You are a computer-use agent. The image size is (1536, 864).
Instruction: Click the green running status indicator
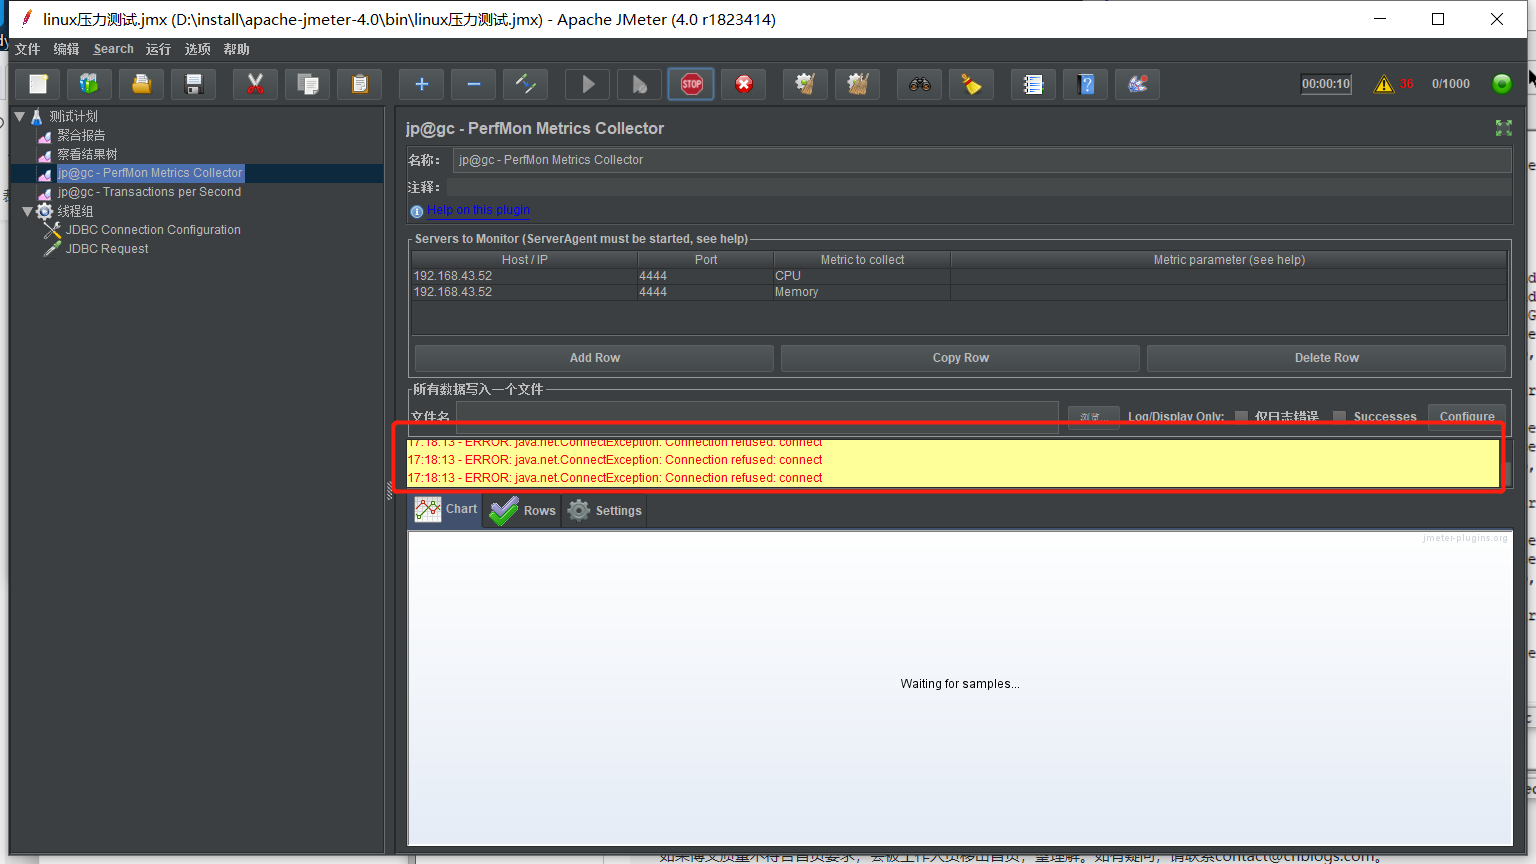tap(1502, 84)
